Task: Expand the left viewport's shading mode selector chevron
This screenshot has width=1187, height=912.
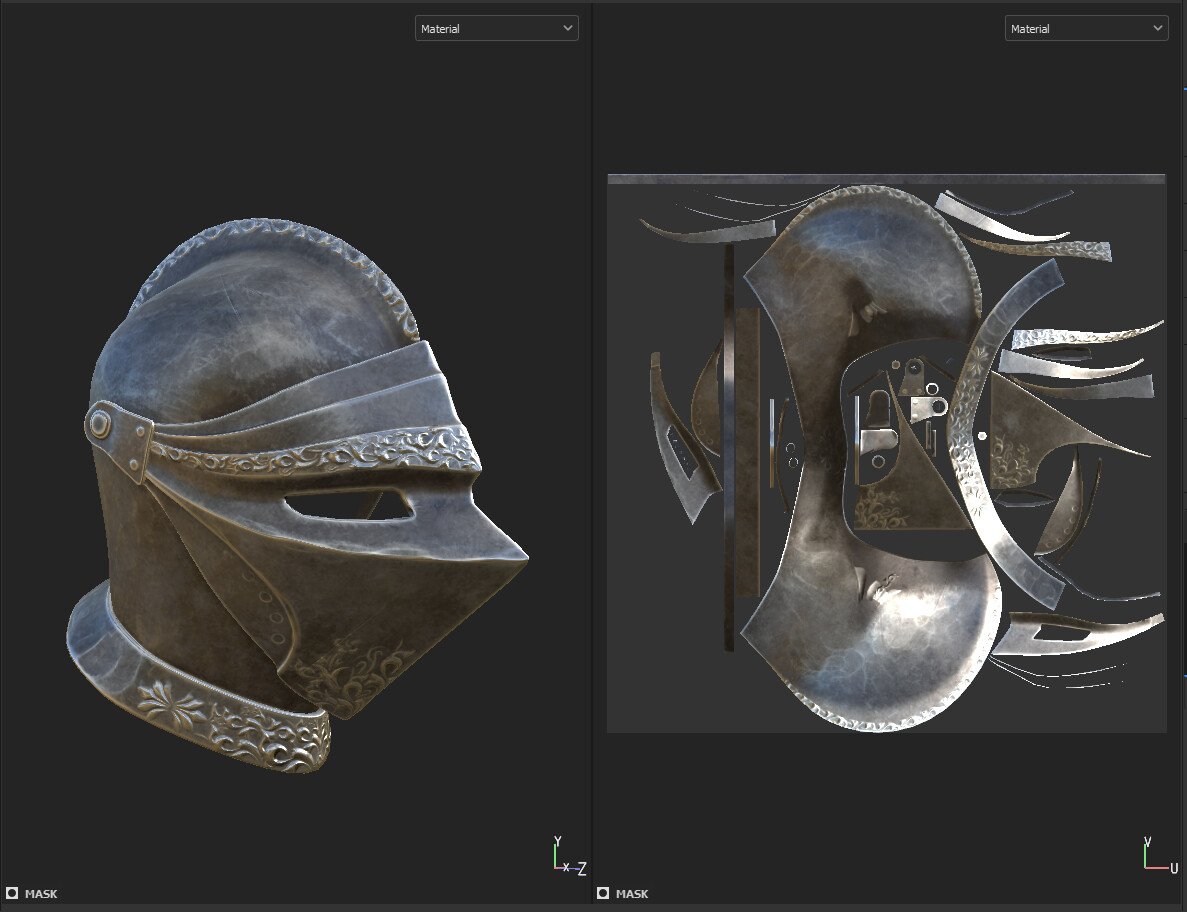Action: (x=568, y=28)
